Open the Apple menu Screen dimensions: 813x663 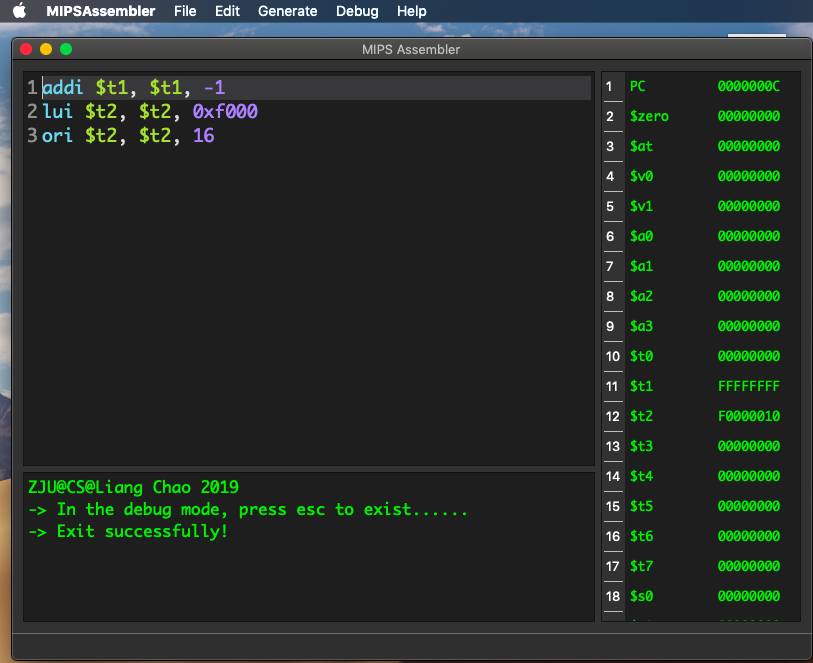click(x=19, y=10)
